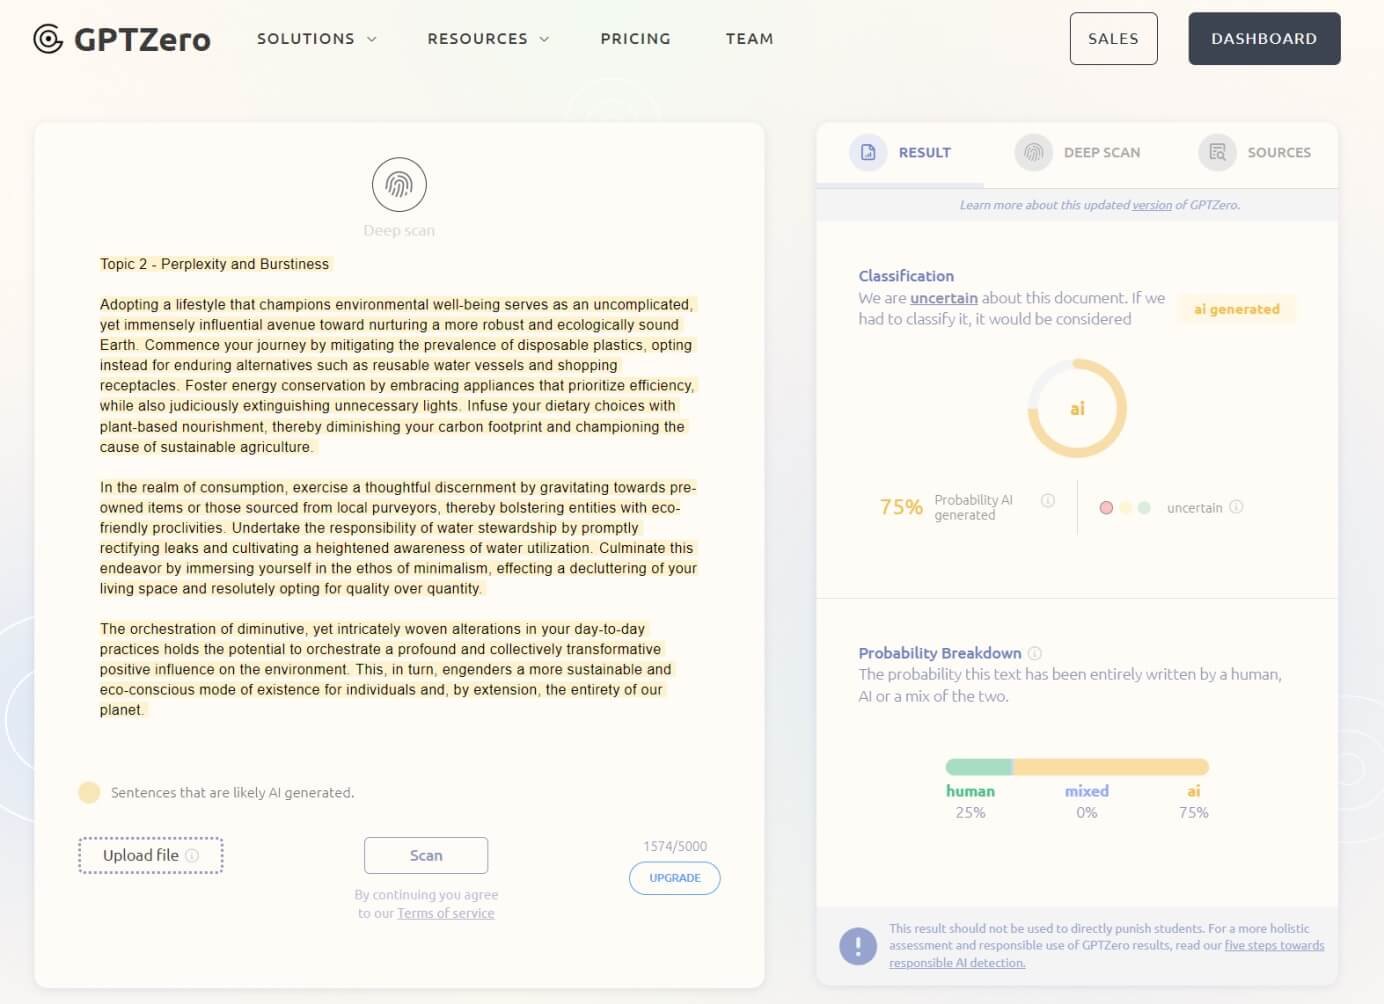Click the Upgrade button
Viewport: 1384px width, 1004px height.
pos(674,878)
